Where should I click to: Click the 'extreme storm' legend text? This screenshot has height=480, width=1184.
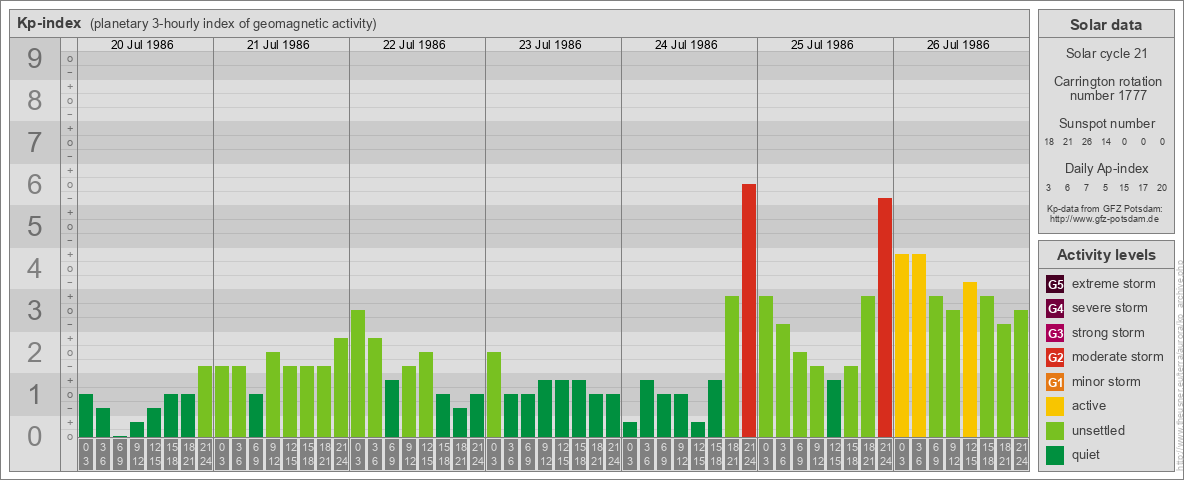click(1114, 284)
